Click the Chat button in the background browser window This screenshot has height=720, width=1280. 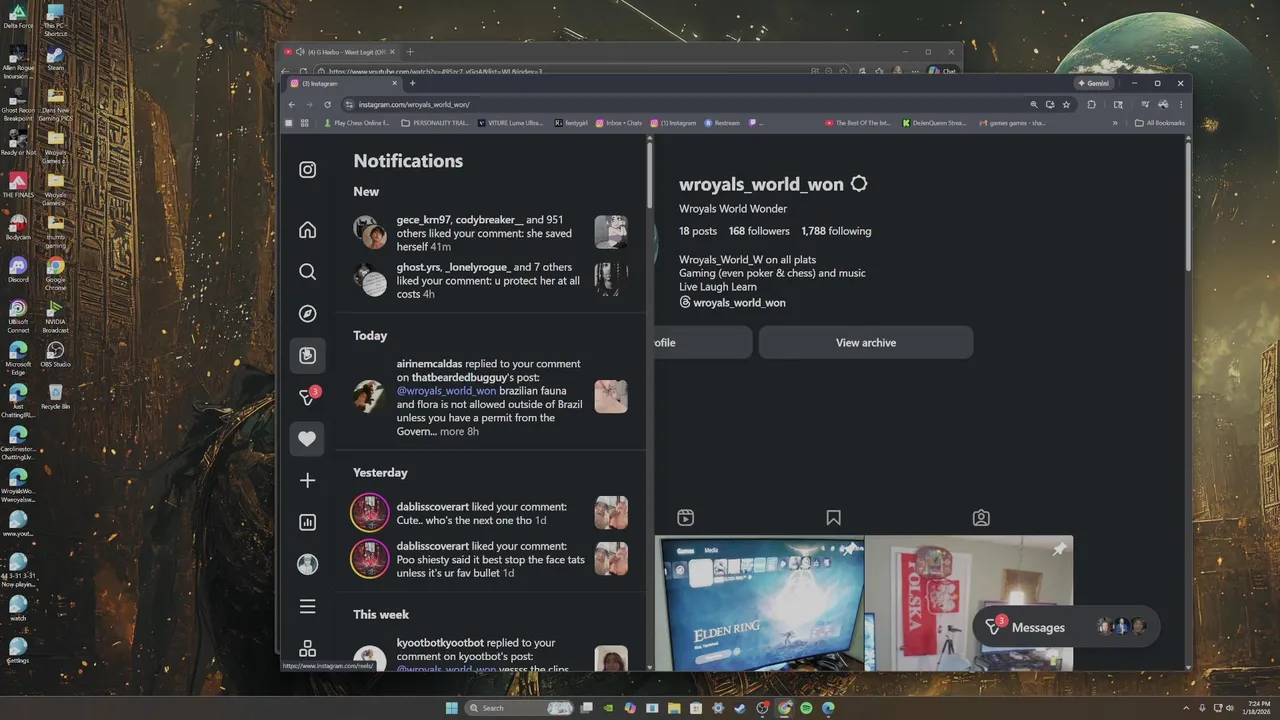pyautogui.click(x=943, y=71)
